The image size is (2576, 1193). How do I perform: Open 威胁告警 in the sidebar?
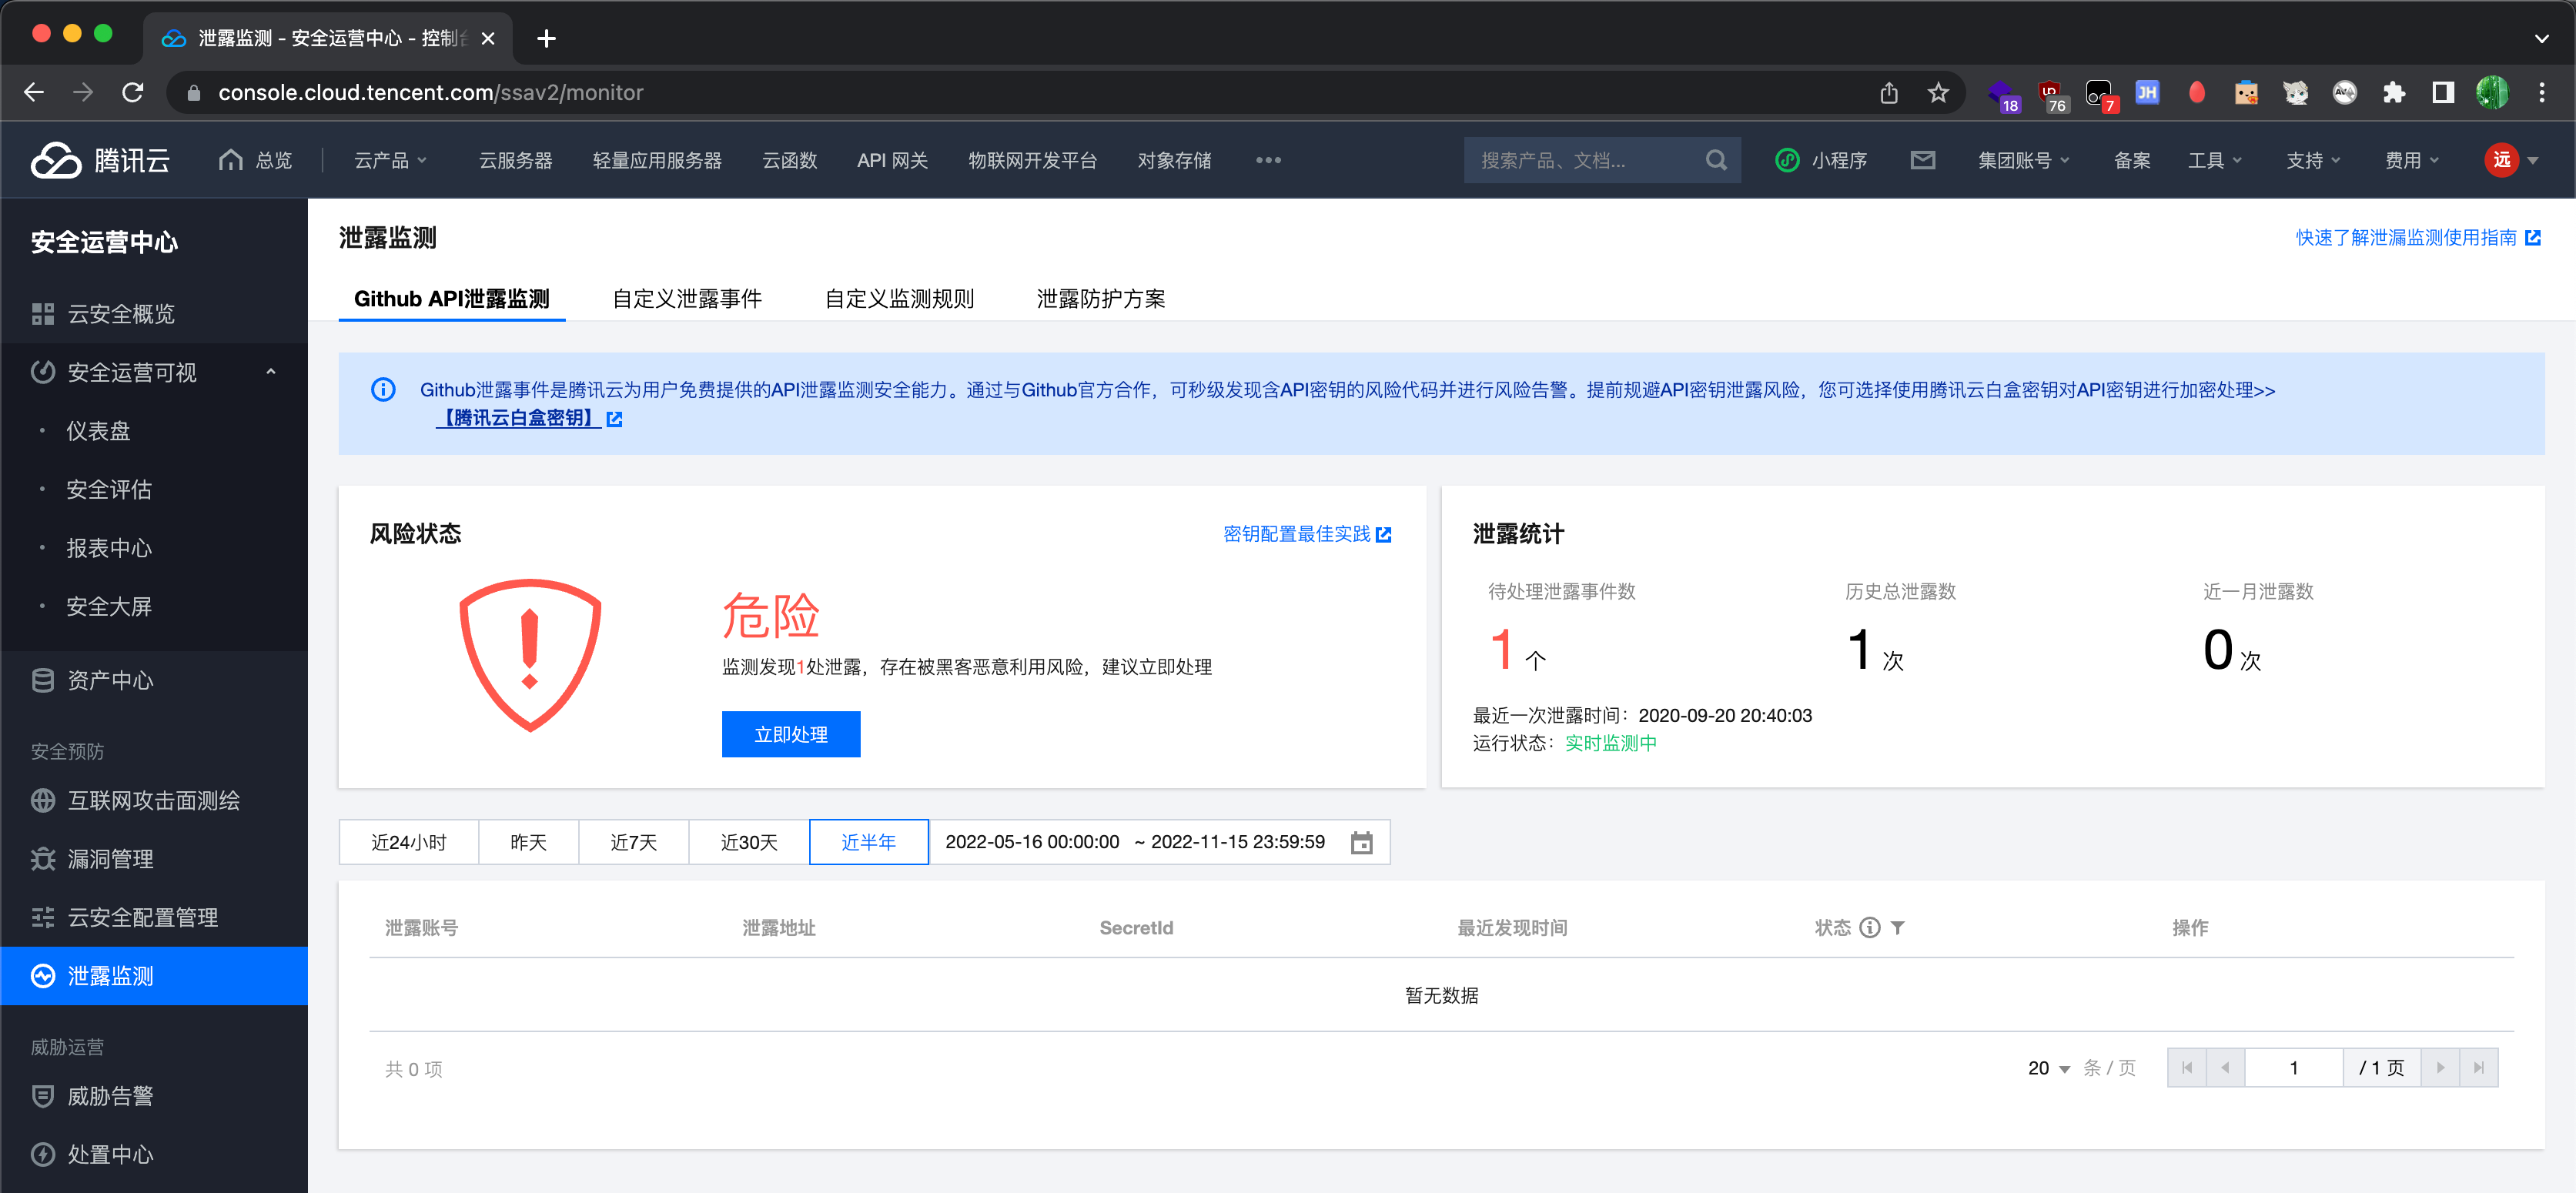155,1096
